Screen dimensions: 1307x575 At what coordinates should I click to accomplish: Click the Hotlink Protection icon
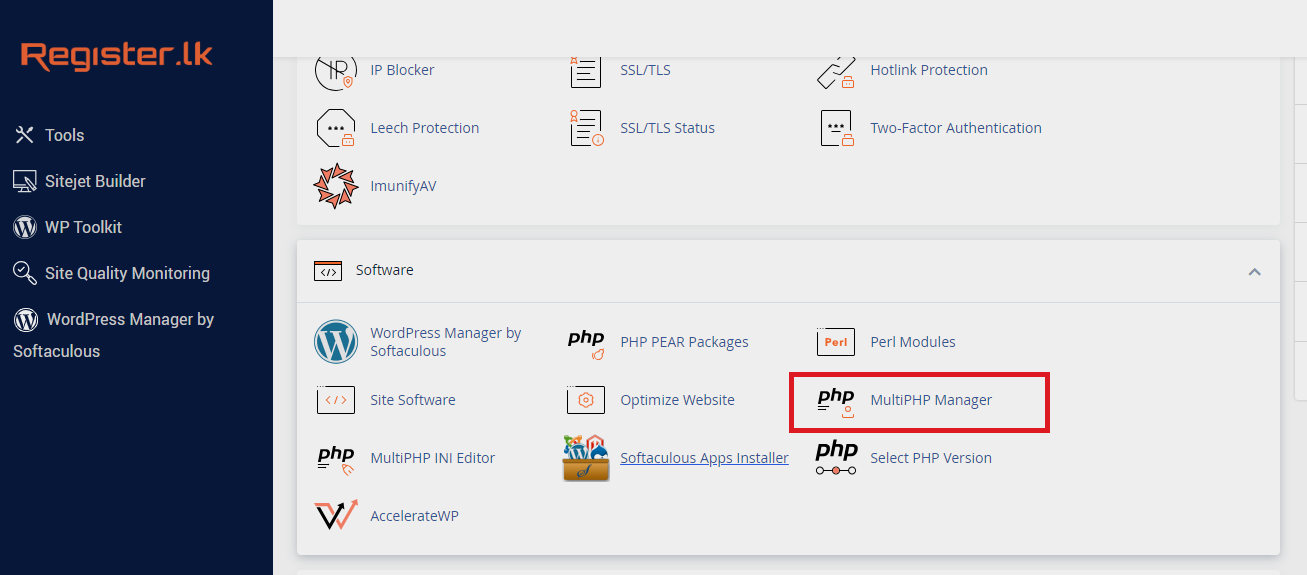coord(836,71)
